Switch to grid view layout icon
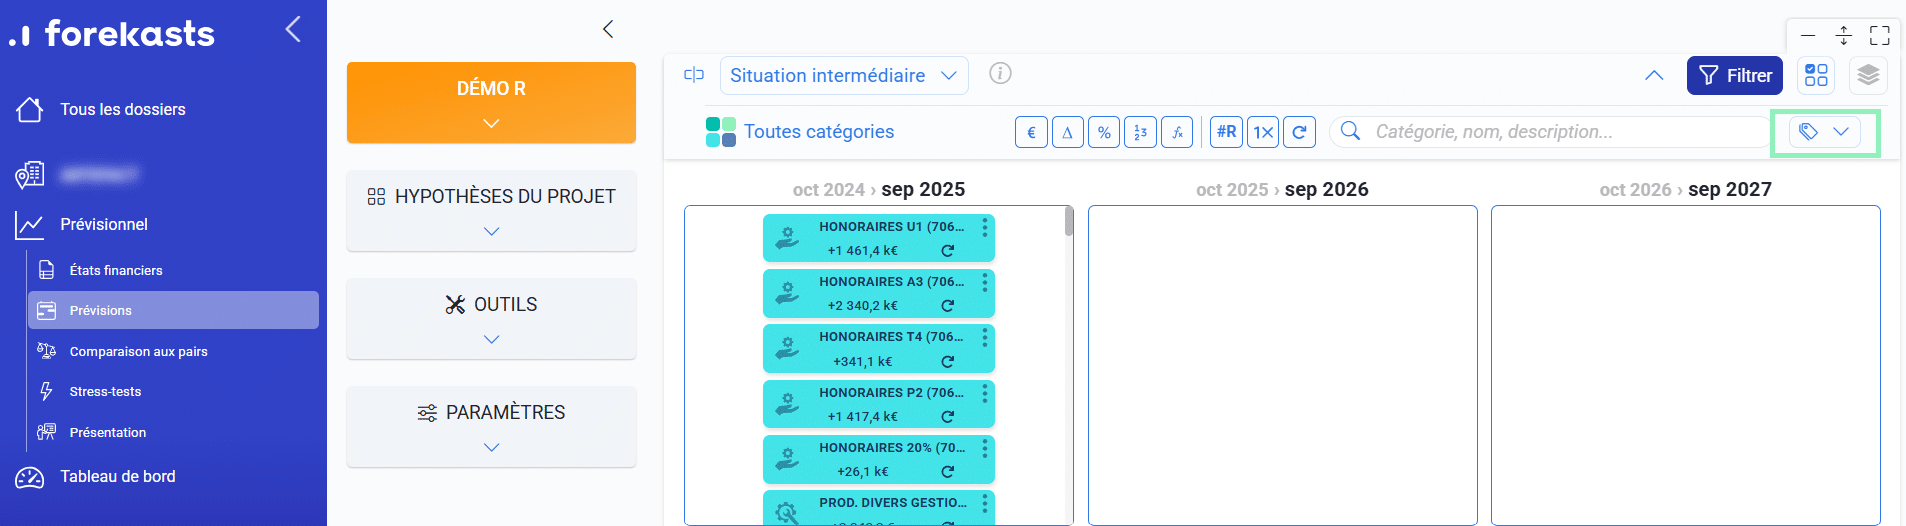Image resolution: width=1906 pixels, height=526 pixels. pyautogui.click(x=1816, y=75)
